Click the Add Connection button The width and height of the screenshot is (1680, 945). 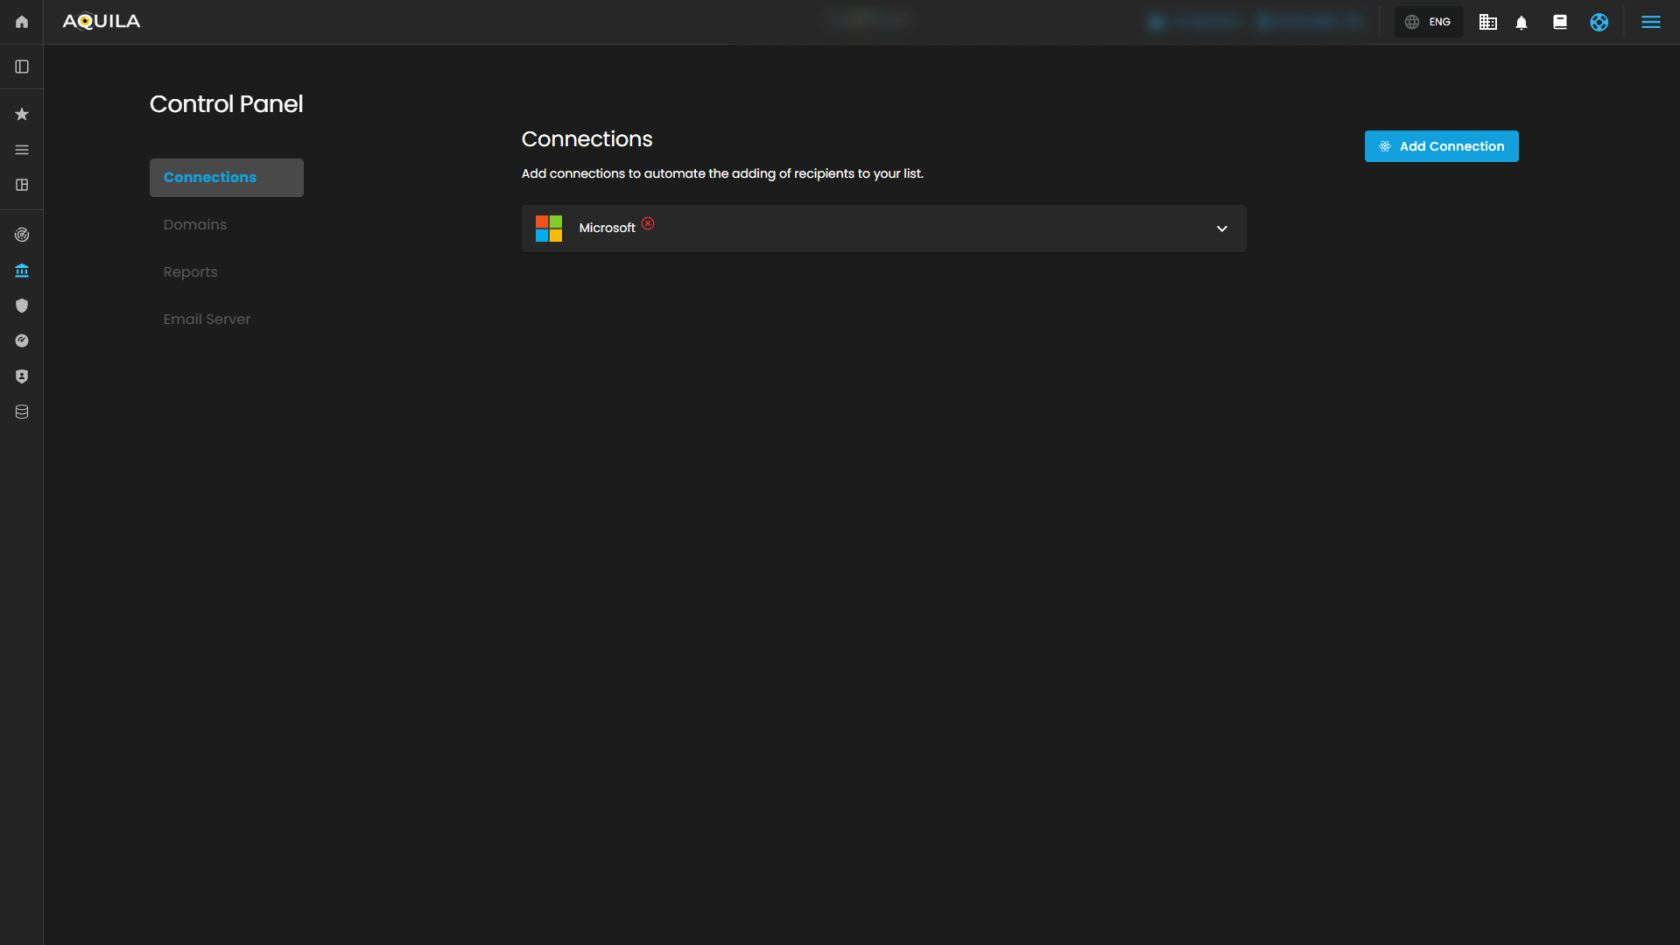coord(1441,146)
